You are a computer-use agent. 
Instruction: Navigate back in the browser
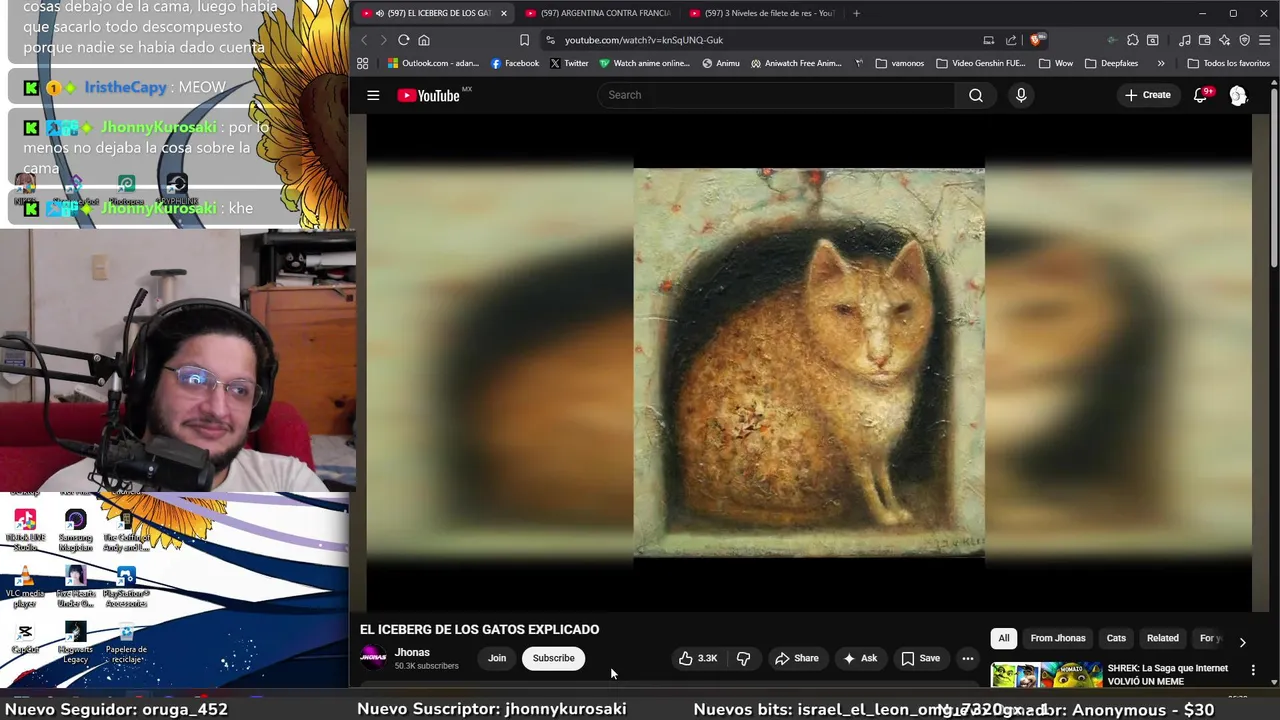coord(364,40)
